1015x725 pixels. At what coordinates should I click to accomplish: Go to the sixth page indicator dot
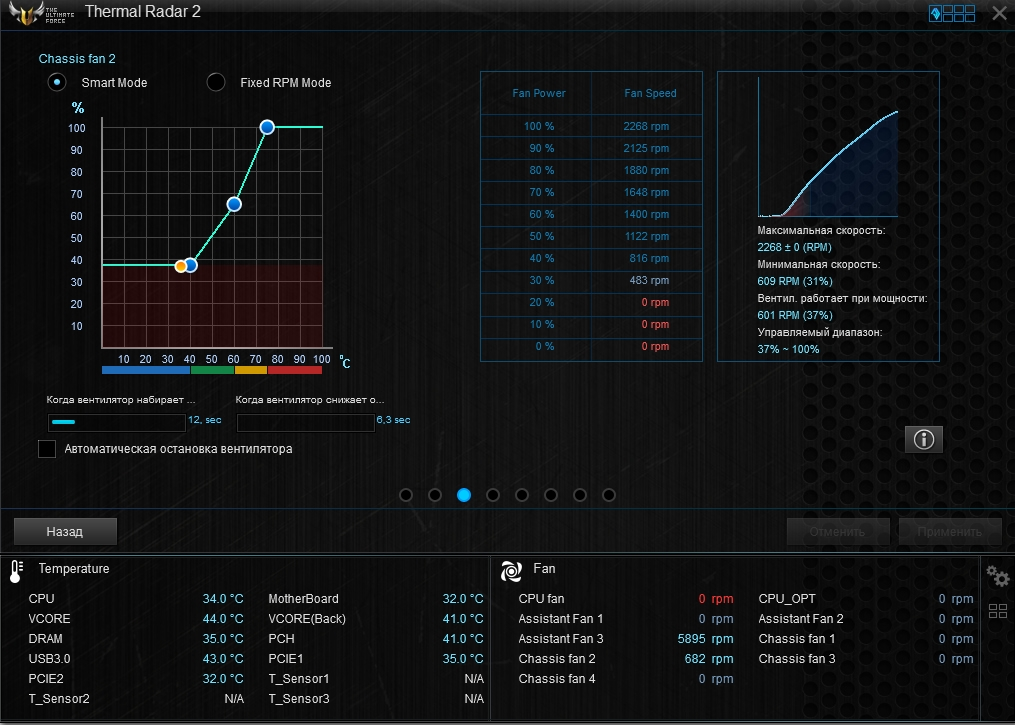(x=551, y=495)
